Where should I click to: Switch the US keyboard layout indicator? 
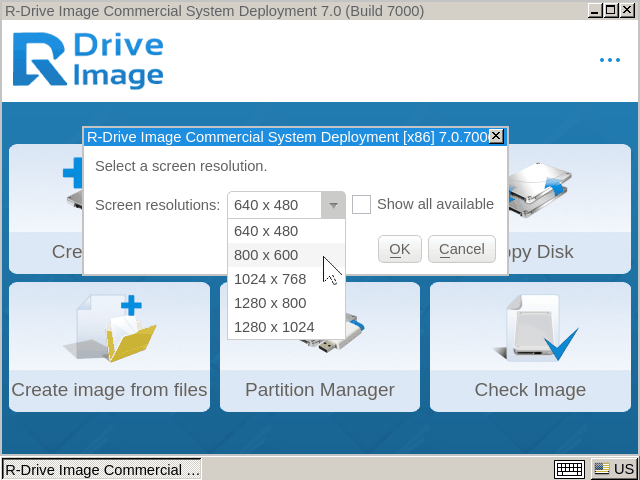[614, 469]
